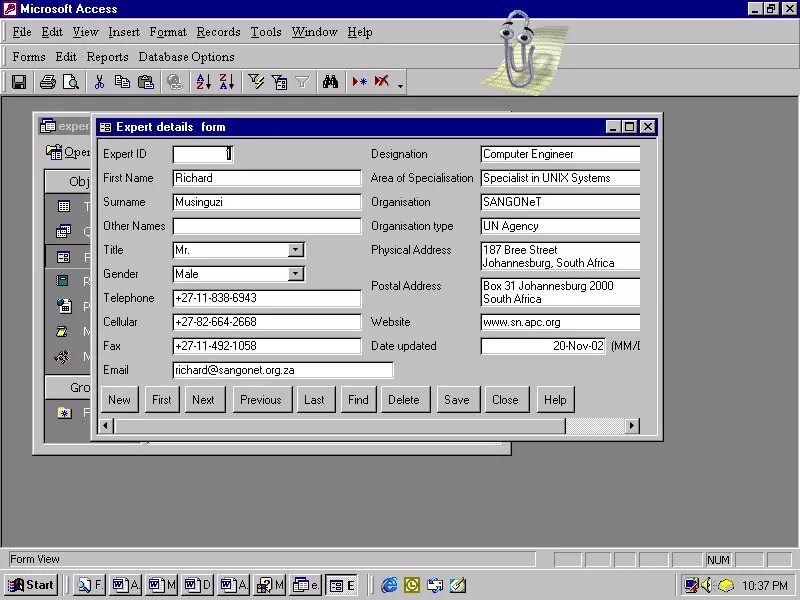800x600 pixels.
Task: Click the Date updated field
Action: (x=543, y=346)
